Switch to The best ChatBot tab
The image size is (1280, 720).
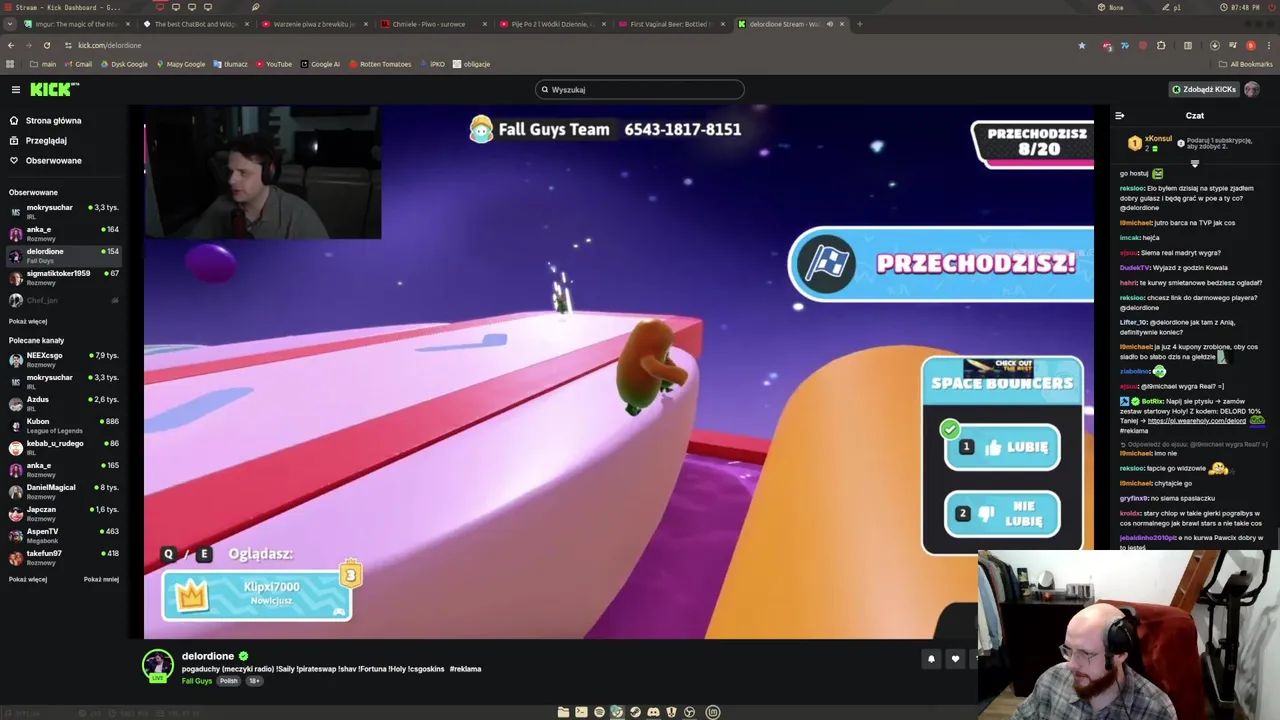(194, 24)
